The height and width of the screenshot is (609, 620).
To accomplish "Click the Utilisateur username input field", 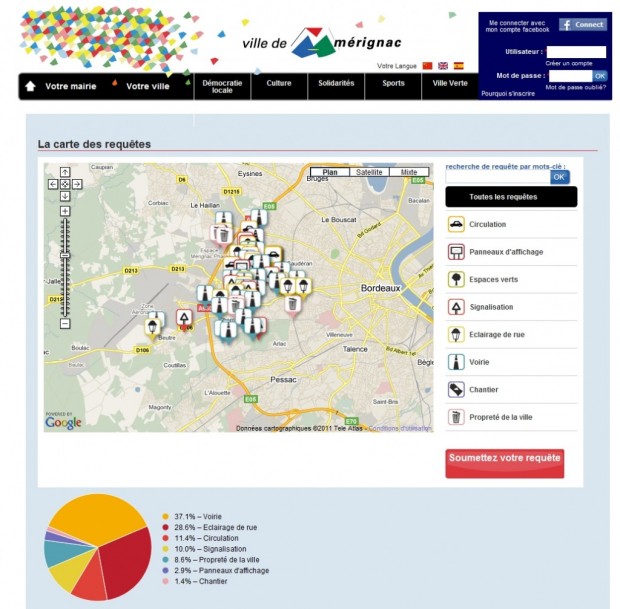I will click(x=576, y=52).
